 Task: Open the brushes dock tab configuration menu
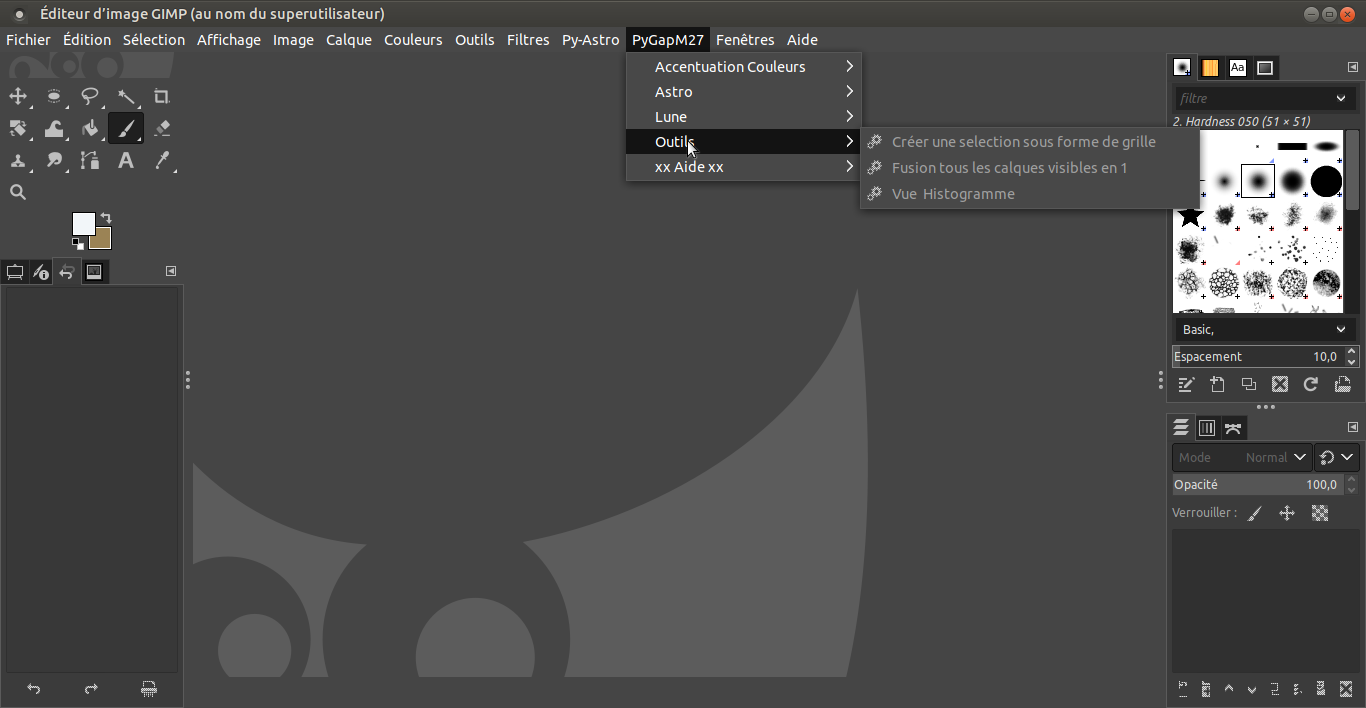click(x=1353, y=67)
